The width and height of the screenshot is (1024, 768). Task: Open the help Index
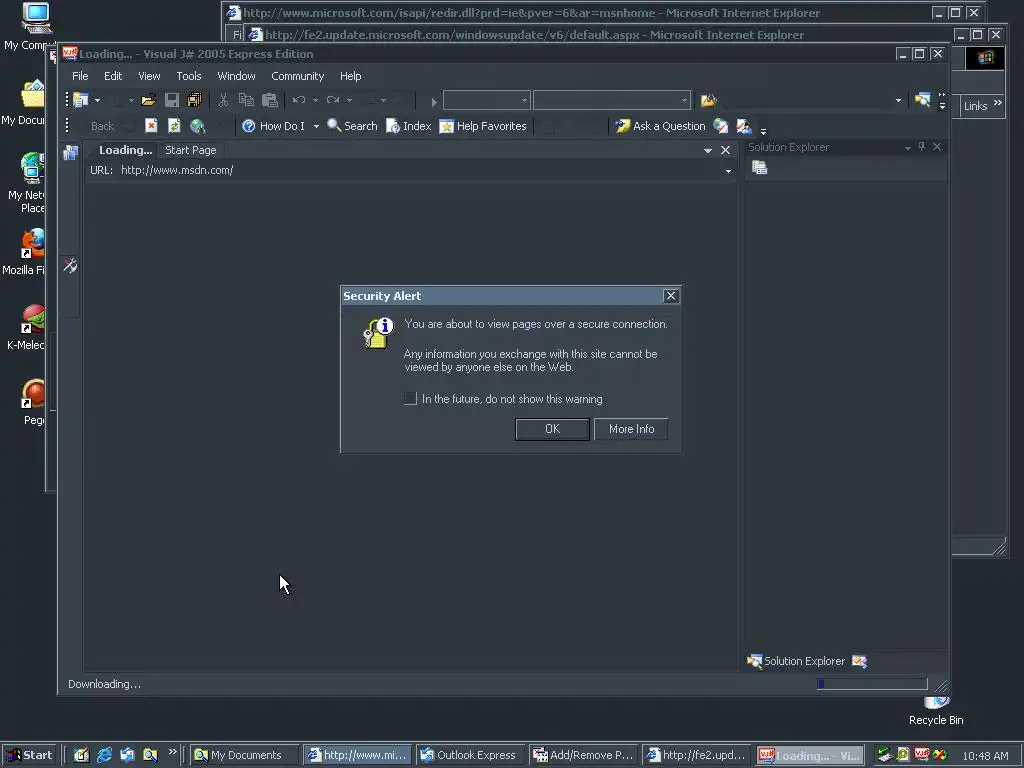point(409,126)
